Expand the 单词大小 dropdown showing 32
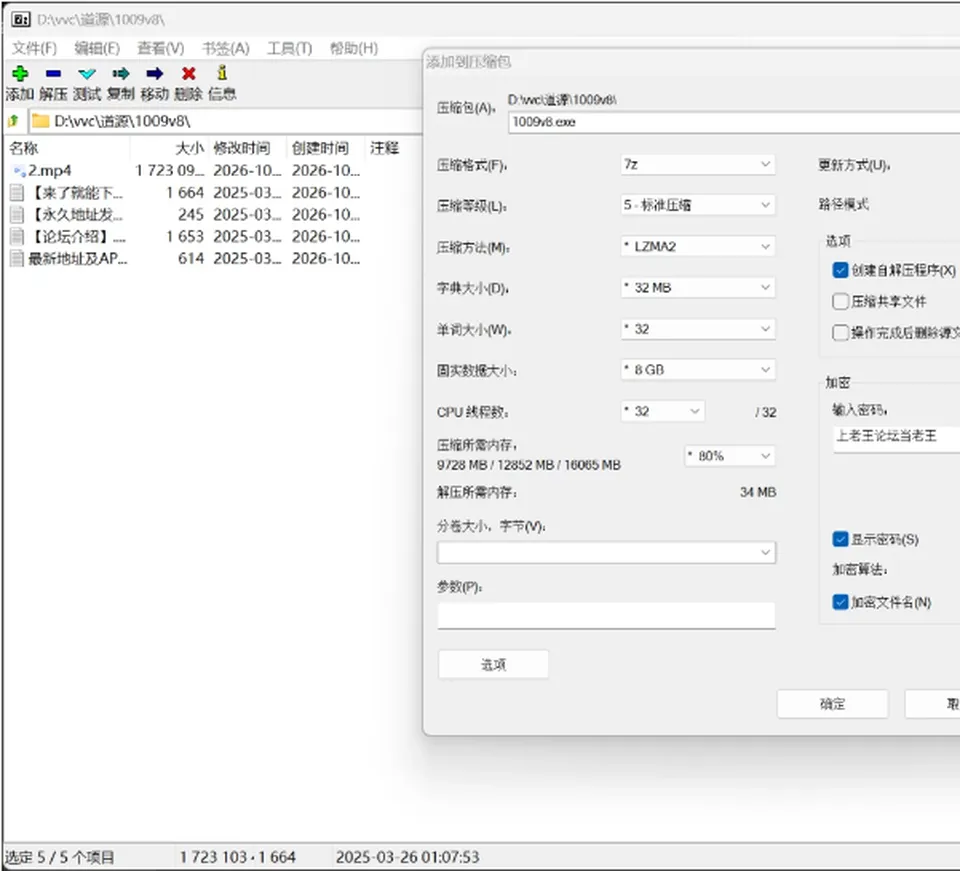The height and width of the screenshot is (871, 960). click(x=698, y=329)
